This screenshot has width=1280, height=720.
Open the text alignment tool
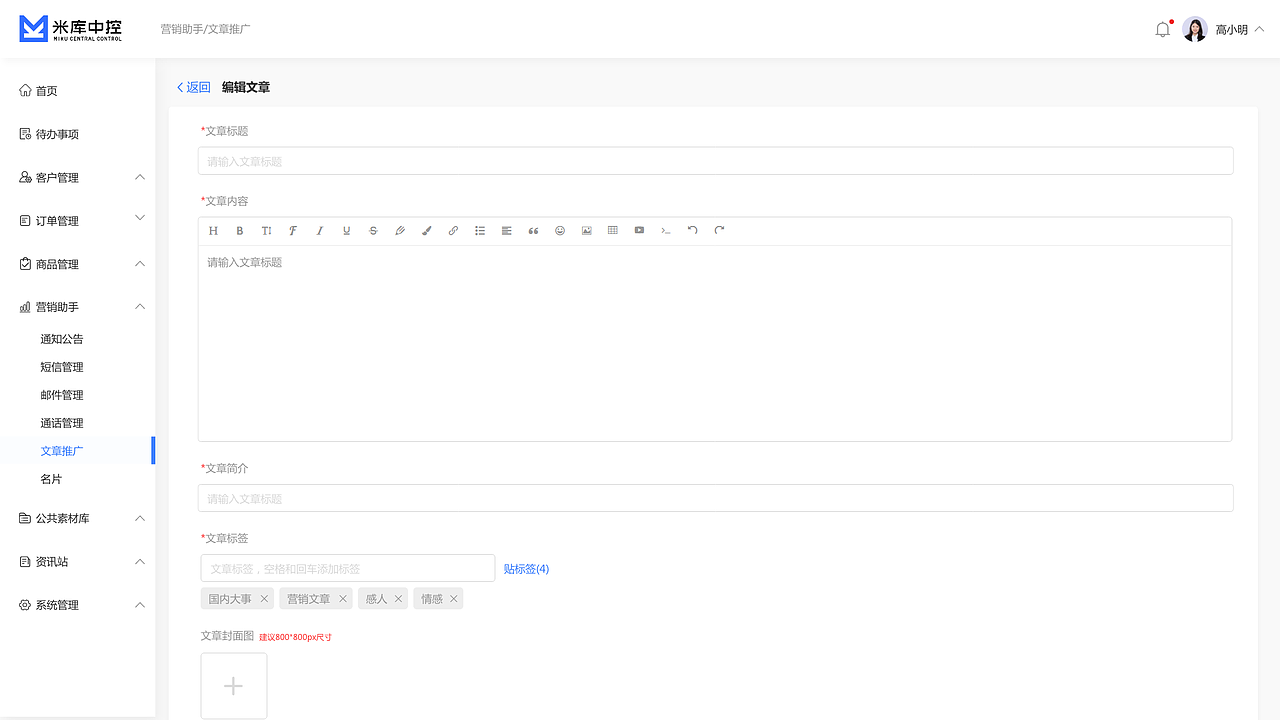507,231
